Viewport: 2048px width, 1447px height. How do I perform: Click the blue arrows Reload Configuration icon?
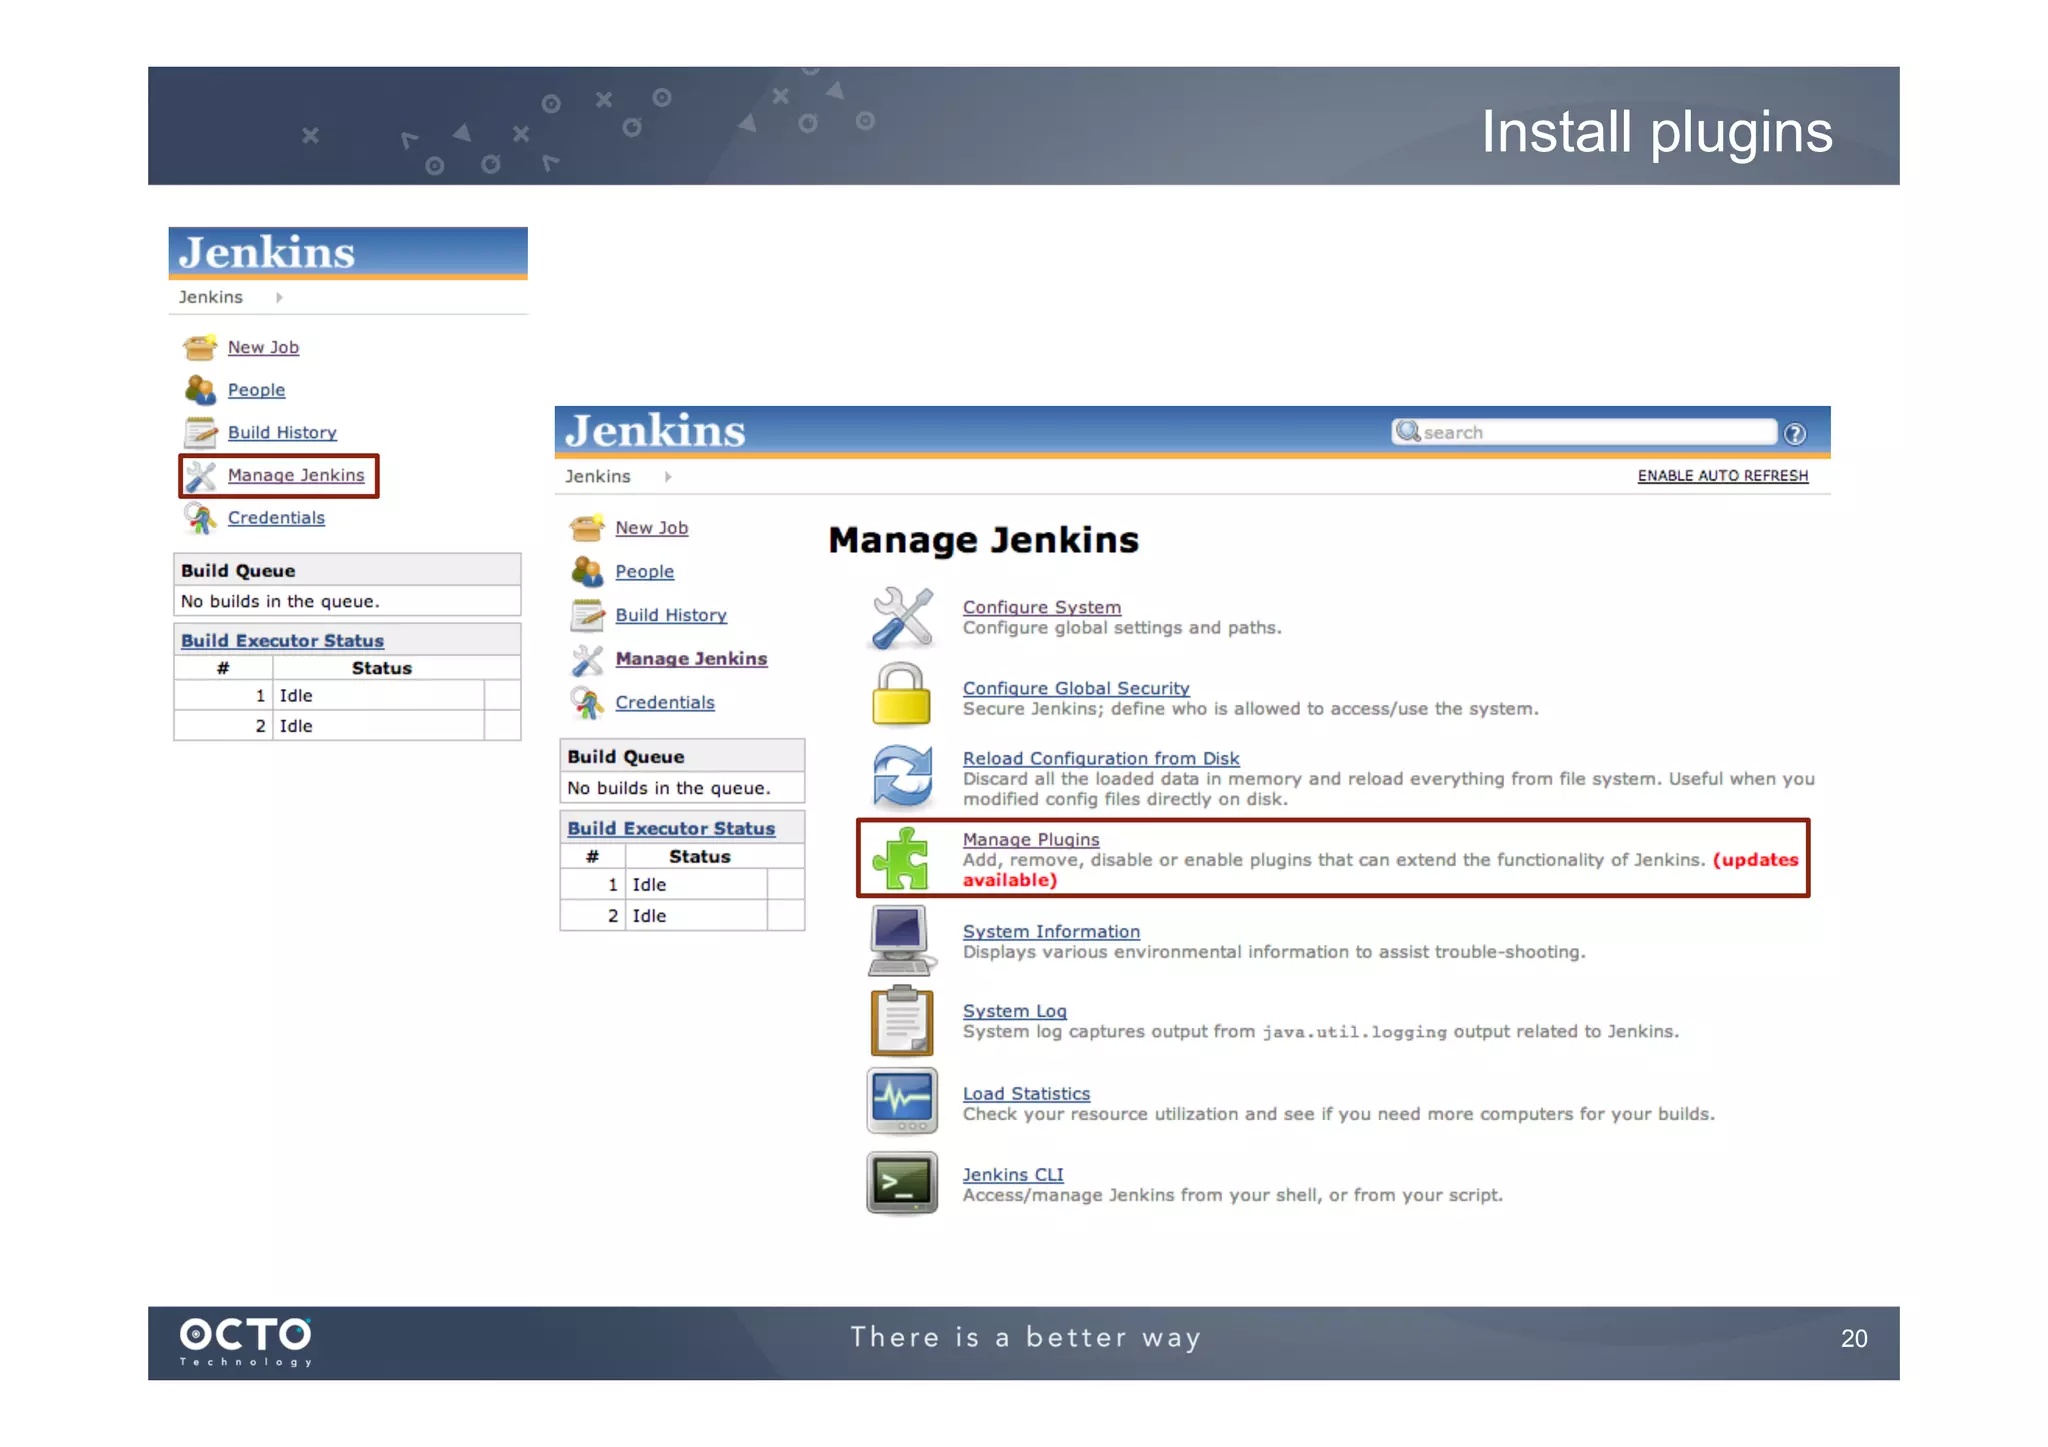click(902, 775)
